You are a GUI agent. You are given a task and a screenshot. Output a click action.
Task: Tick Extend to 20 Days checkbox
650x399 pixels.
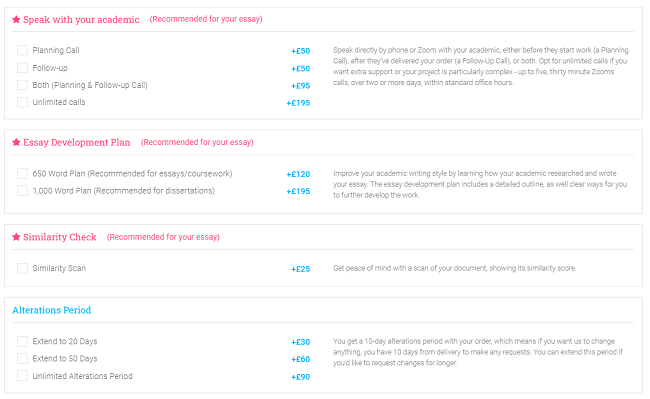pyautogui.click(x=22, y=341)
